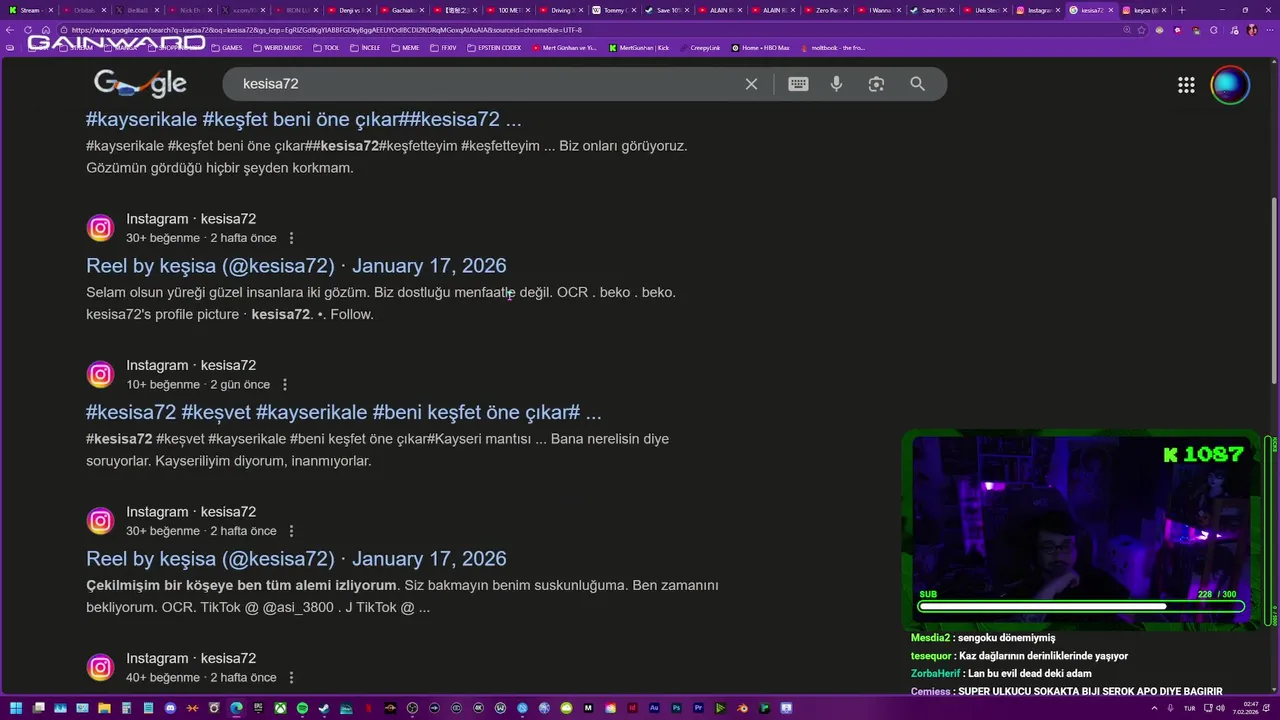Open the Windows Start menu
Screen dimensions: 1280x720
[x=16, y=708]
